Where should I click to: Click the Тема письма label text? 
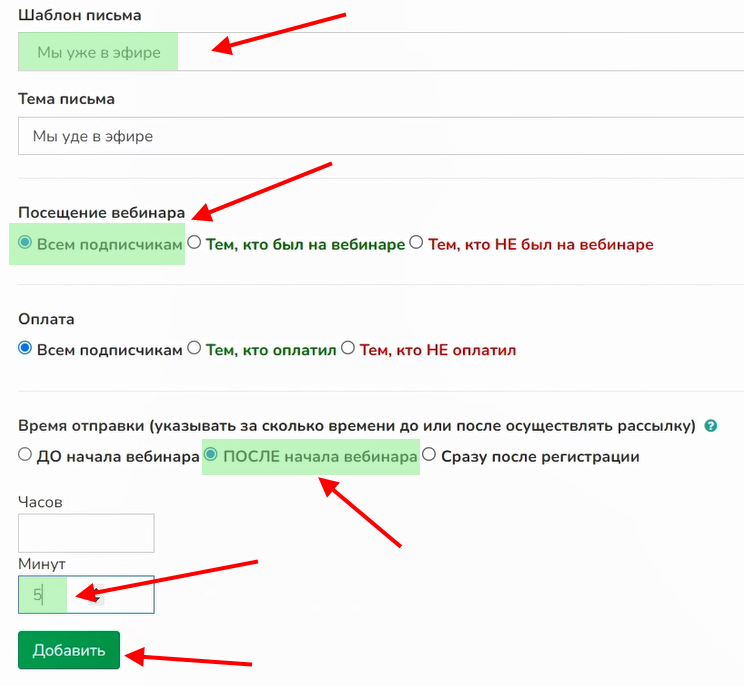tap(67, 99)
